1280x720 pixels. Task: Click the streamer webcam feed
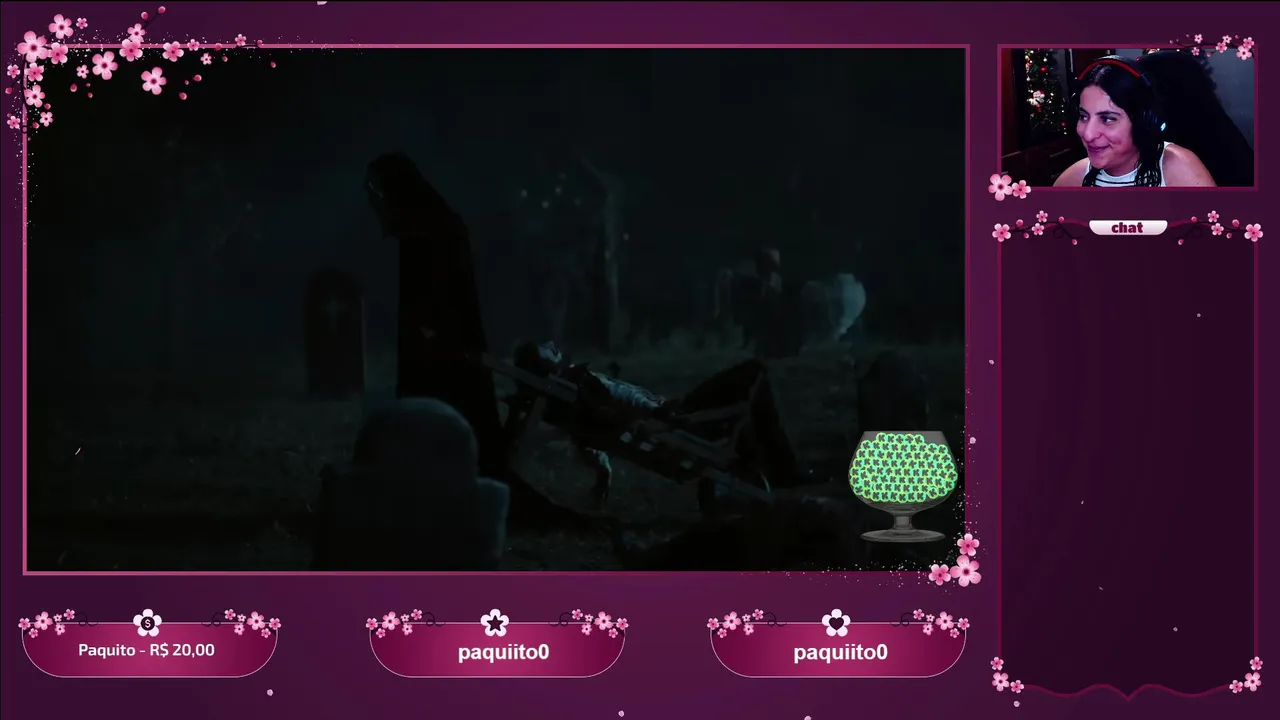tap(1127, 117)
